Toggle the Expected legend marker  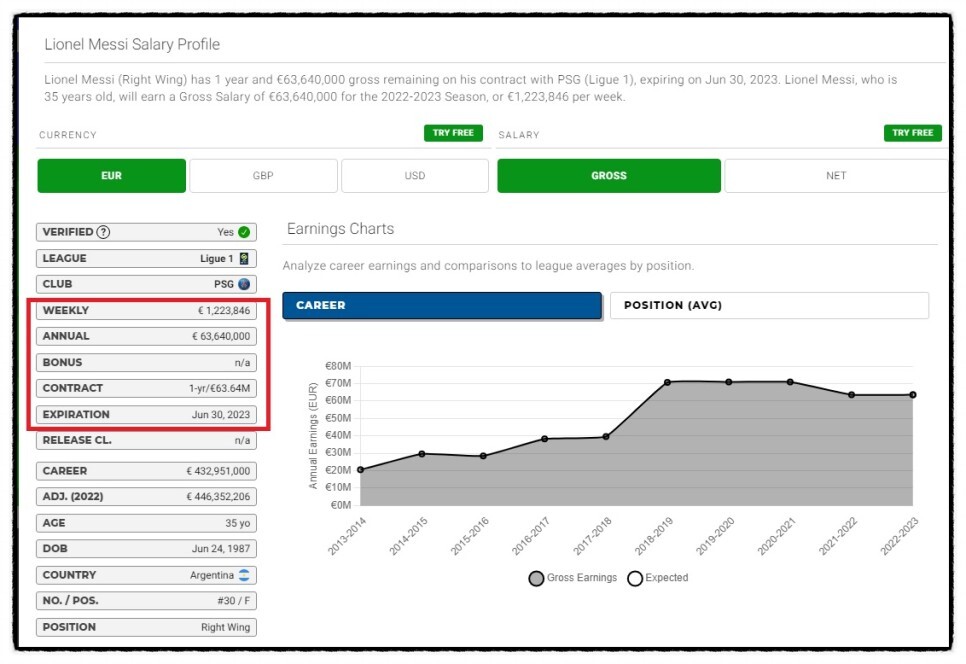point(635,578)
